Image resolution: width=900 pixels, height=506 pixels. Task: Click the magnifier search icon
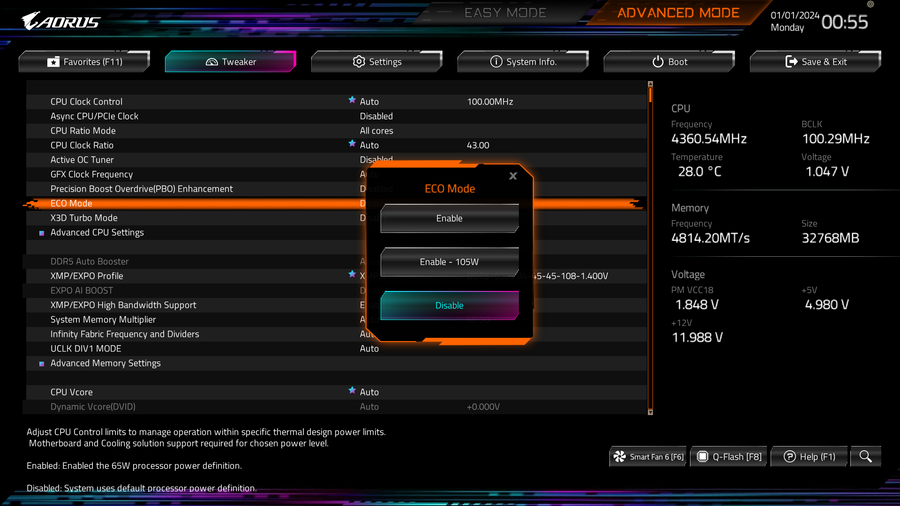coord(866,457)
